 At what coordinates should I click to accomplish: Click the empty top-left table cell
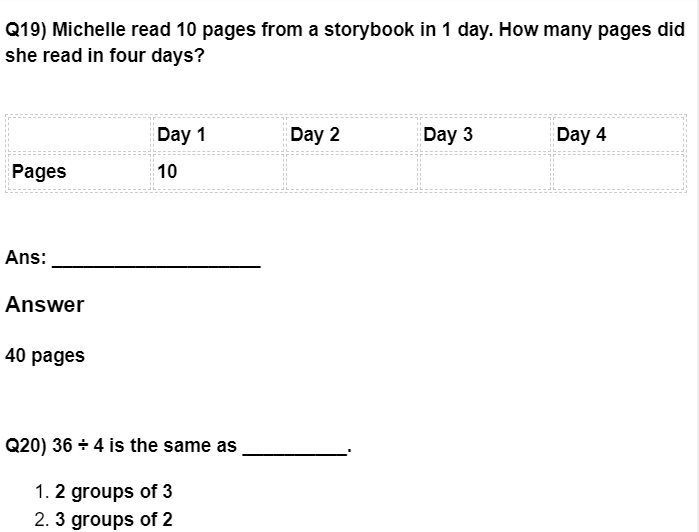tap(79, 134)
